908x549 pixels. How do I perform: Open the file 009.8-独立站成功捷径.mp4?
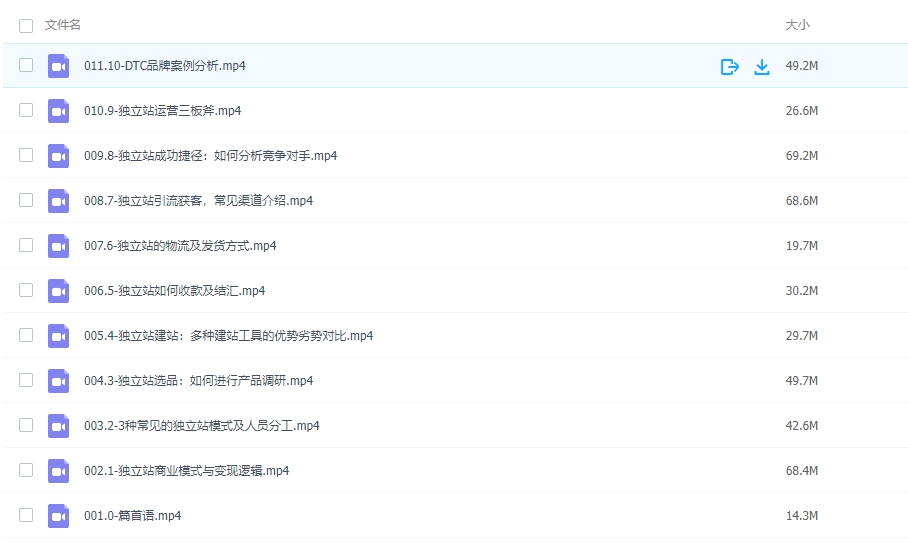coord(210,156)
